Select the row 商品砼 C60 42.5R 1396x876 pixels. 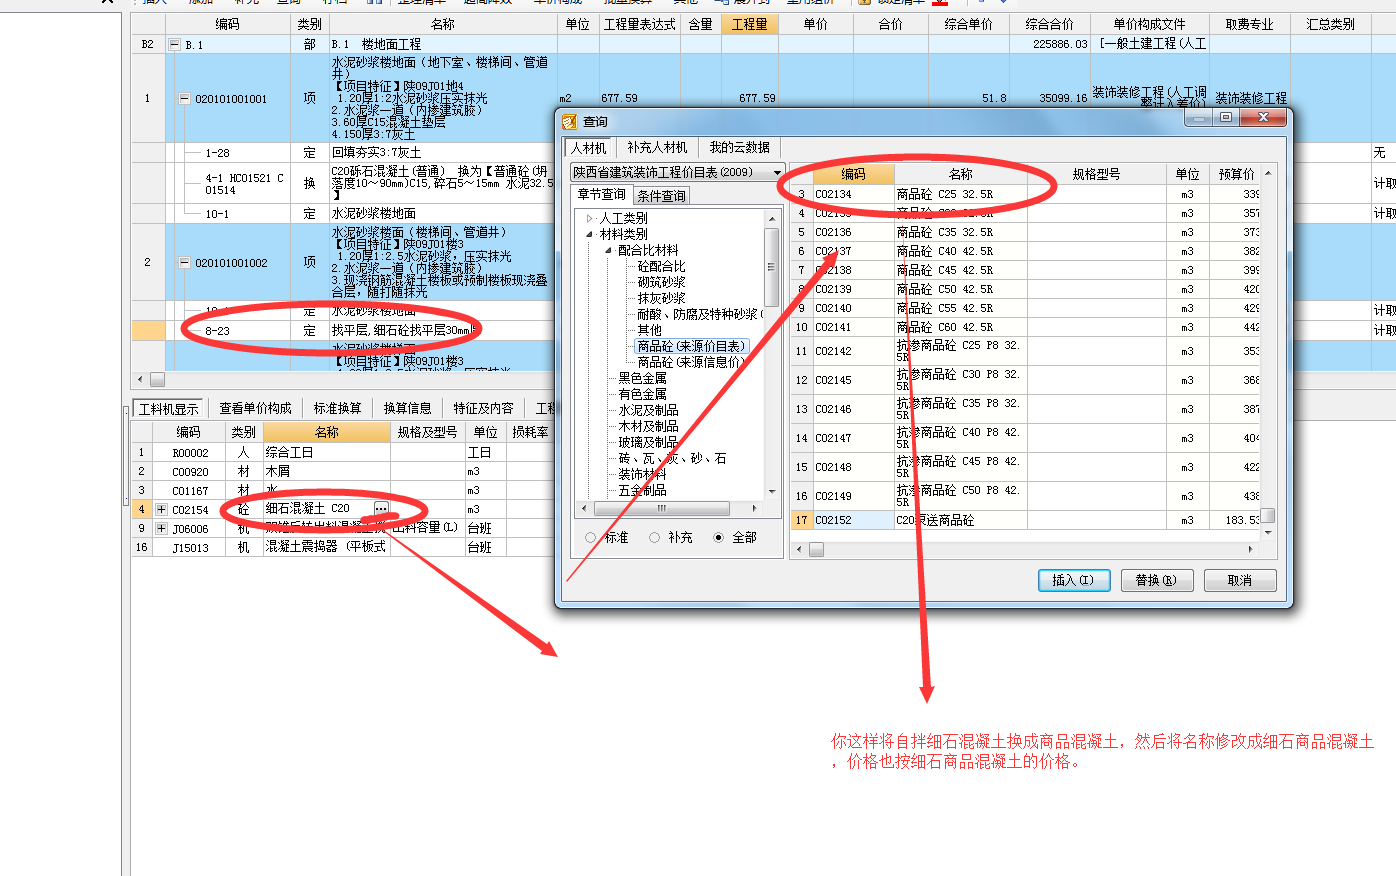click(1026, 327)
